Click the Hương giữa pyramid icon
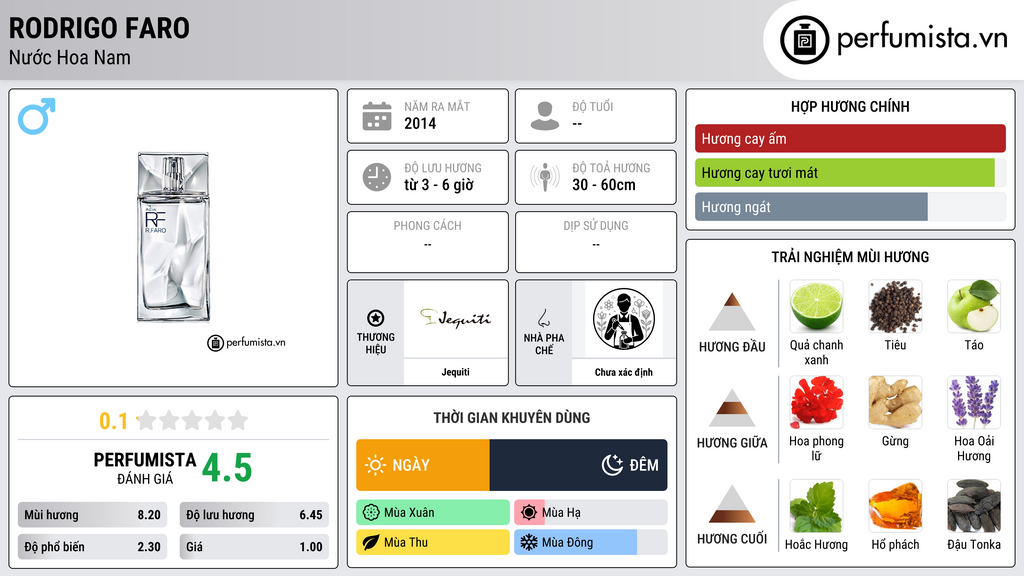1024x576 pixels. (x=732, y=408)
